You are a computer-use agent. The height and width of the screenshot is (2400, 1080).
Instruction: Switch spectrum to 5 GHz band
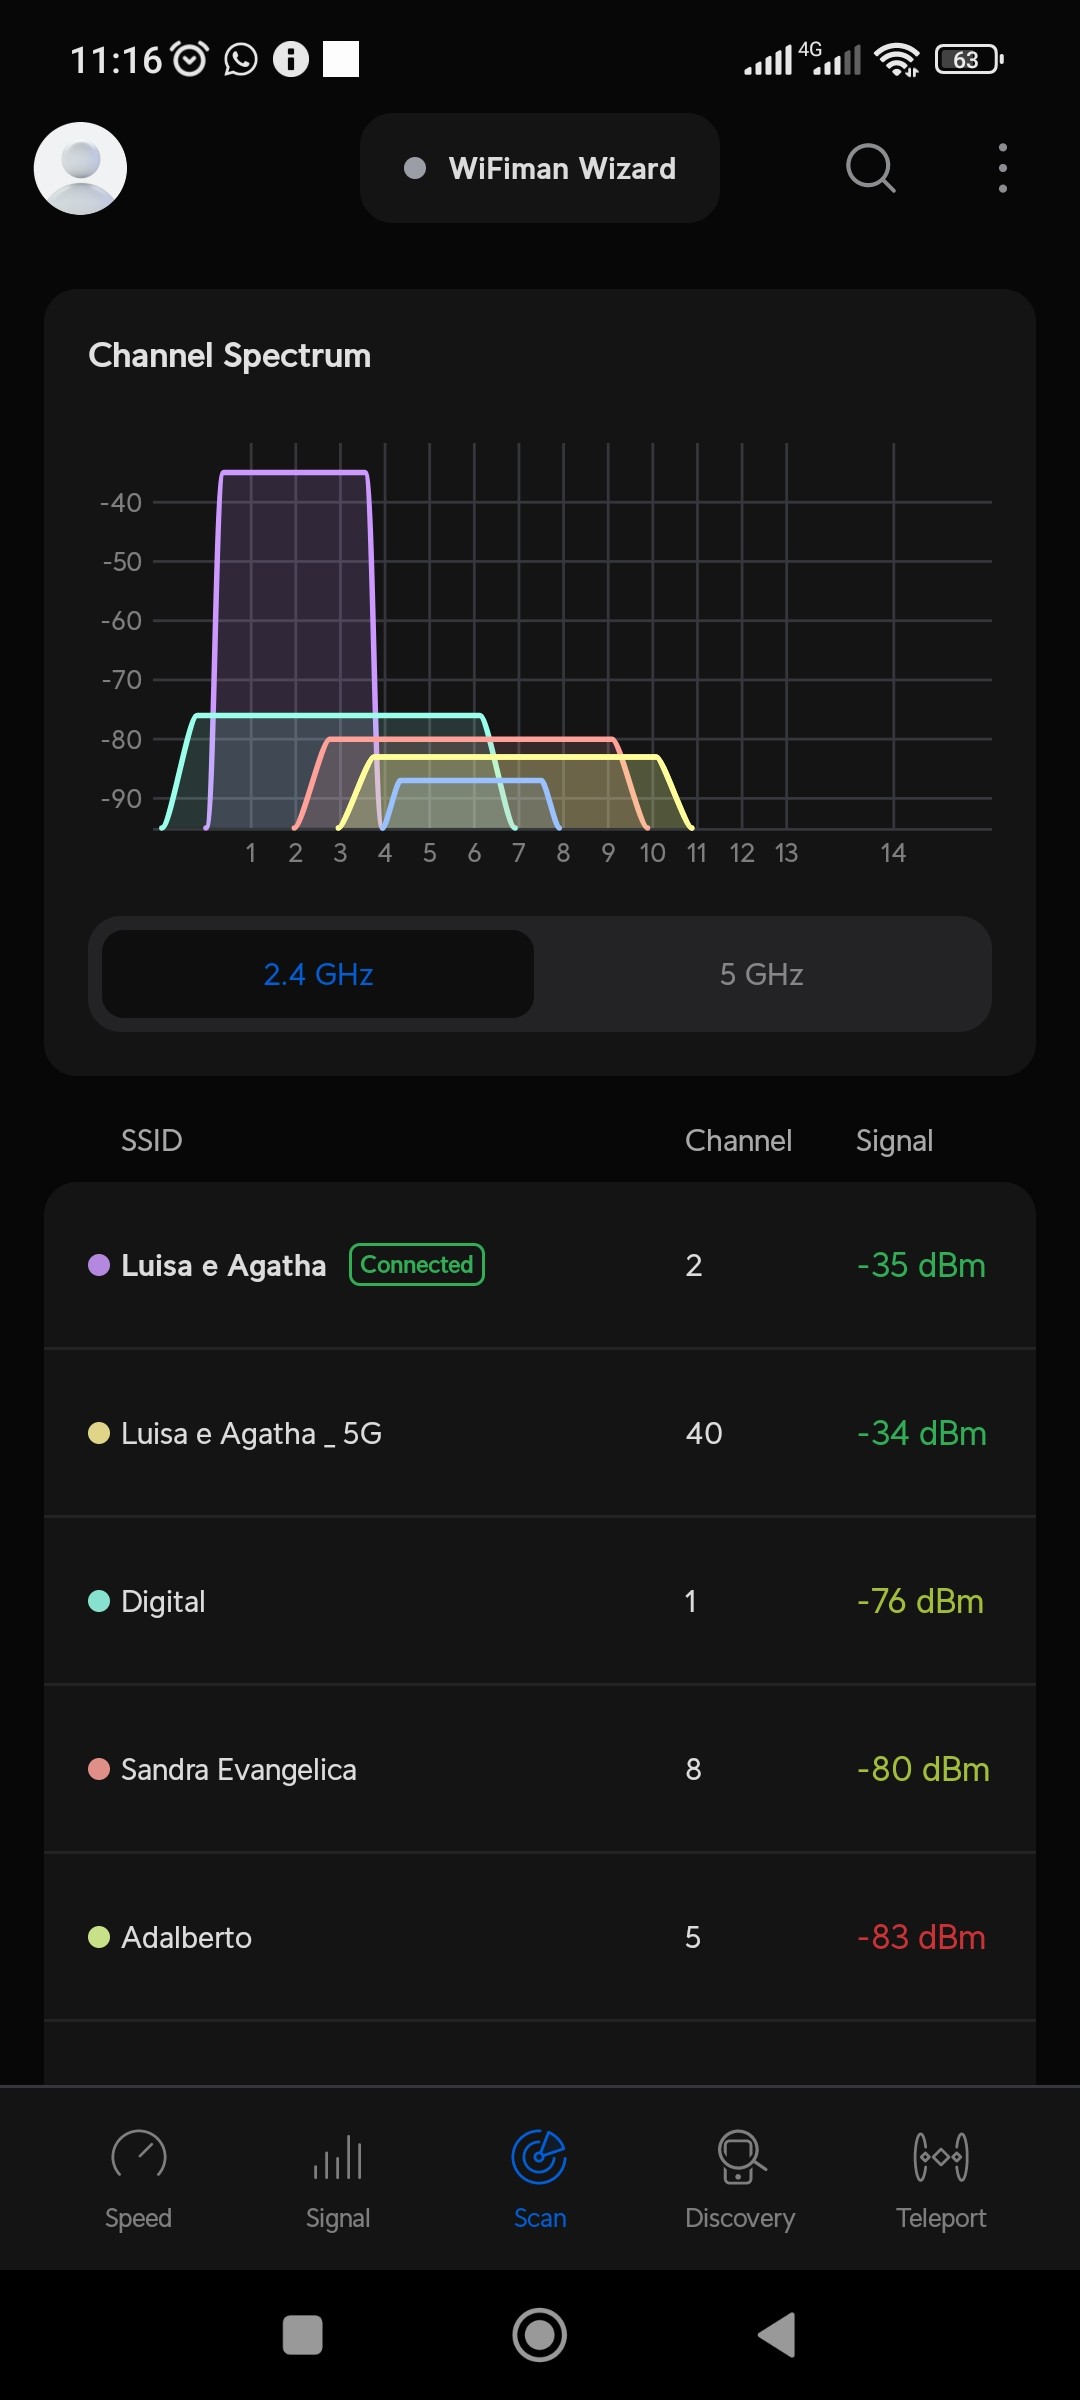(x=762, y=974)
